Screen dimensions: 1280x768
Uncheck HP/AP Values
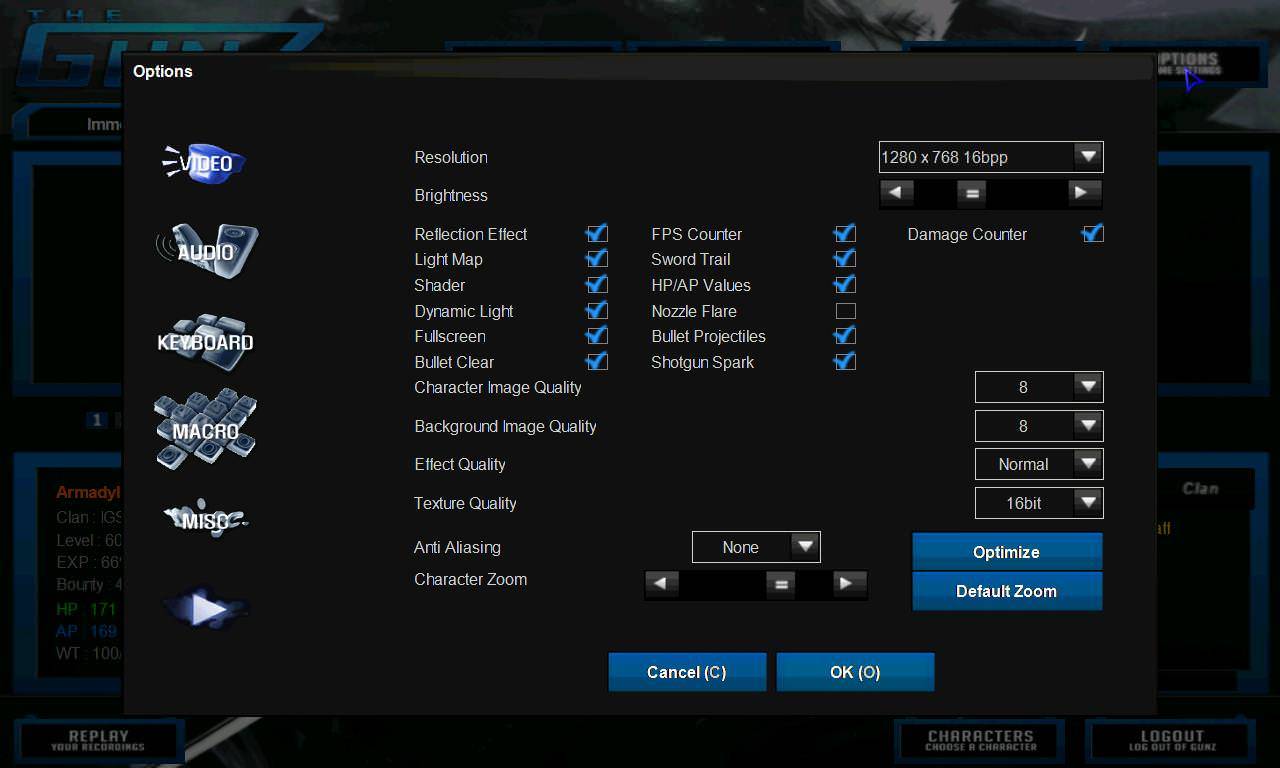point(845,285)
